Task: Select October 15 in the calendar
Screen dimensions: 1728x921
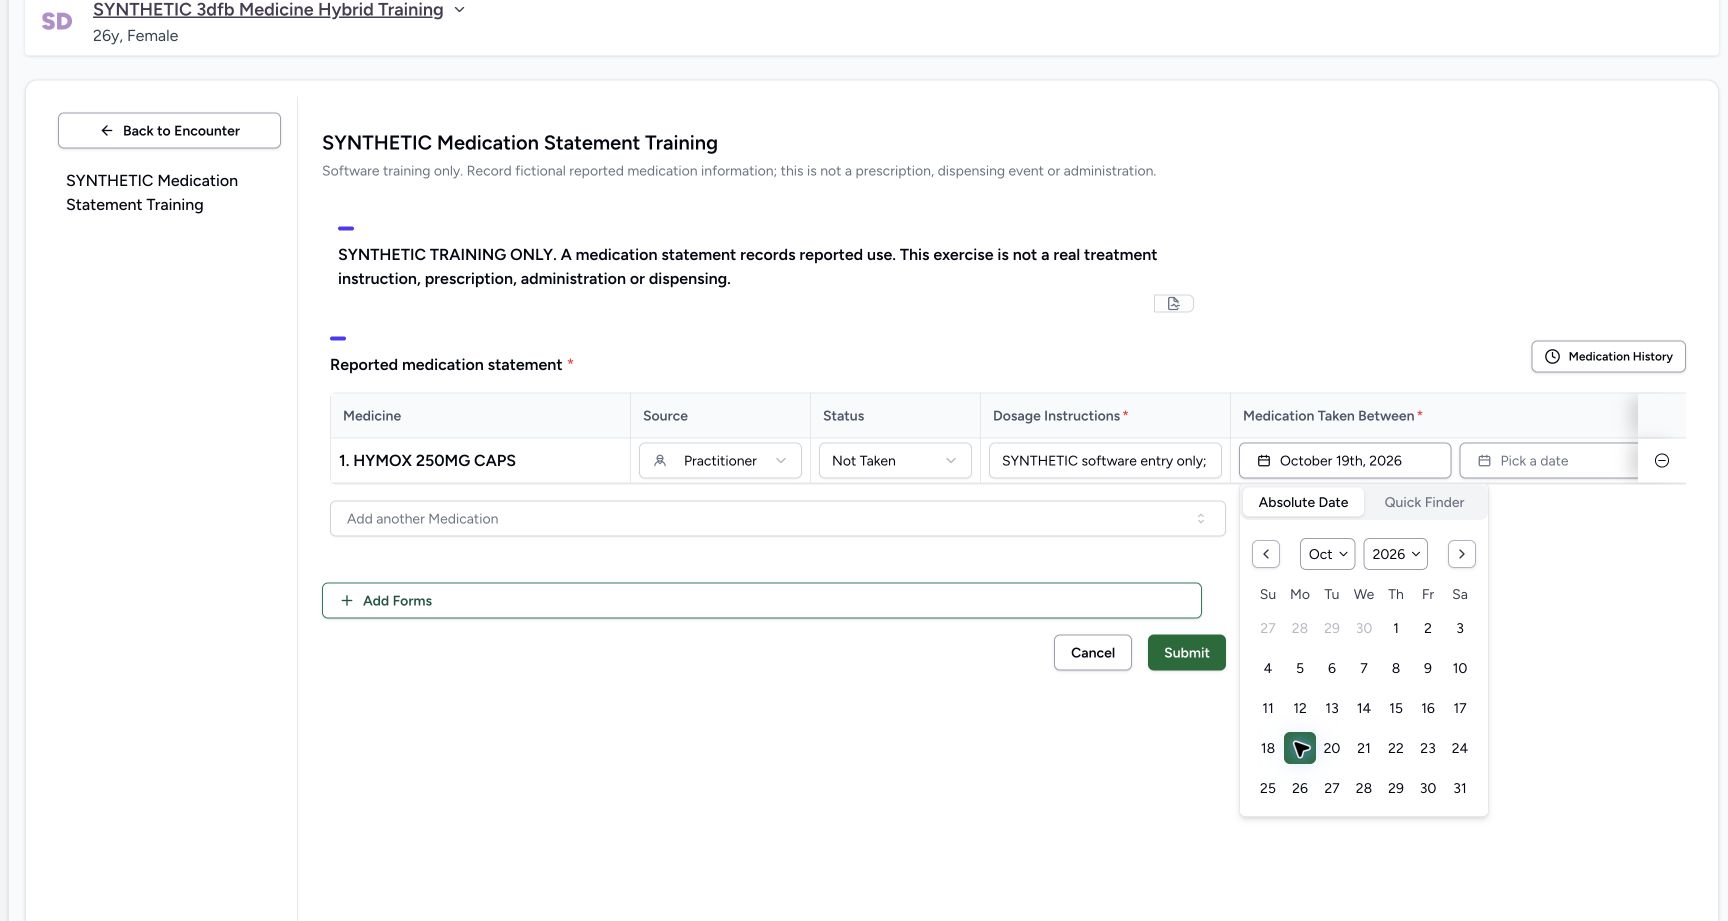Action: click(x=1396, y=708)
